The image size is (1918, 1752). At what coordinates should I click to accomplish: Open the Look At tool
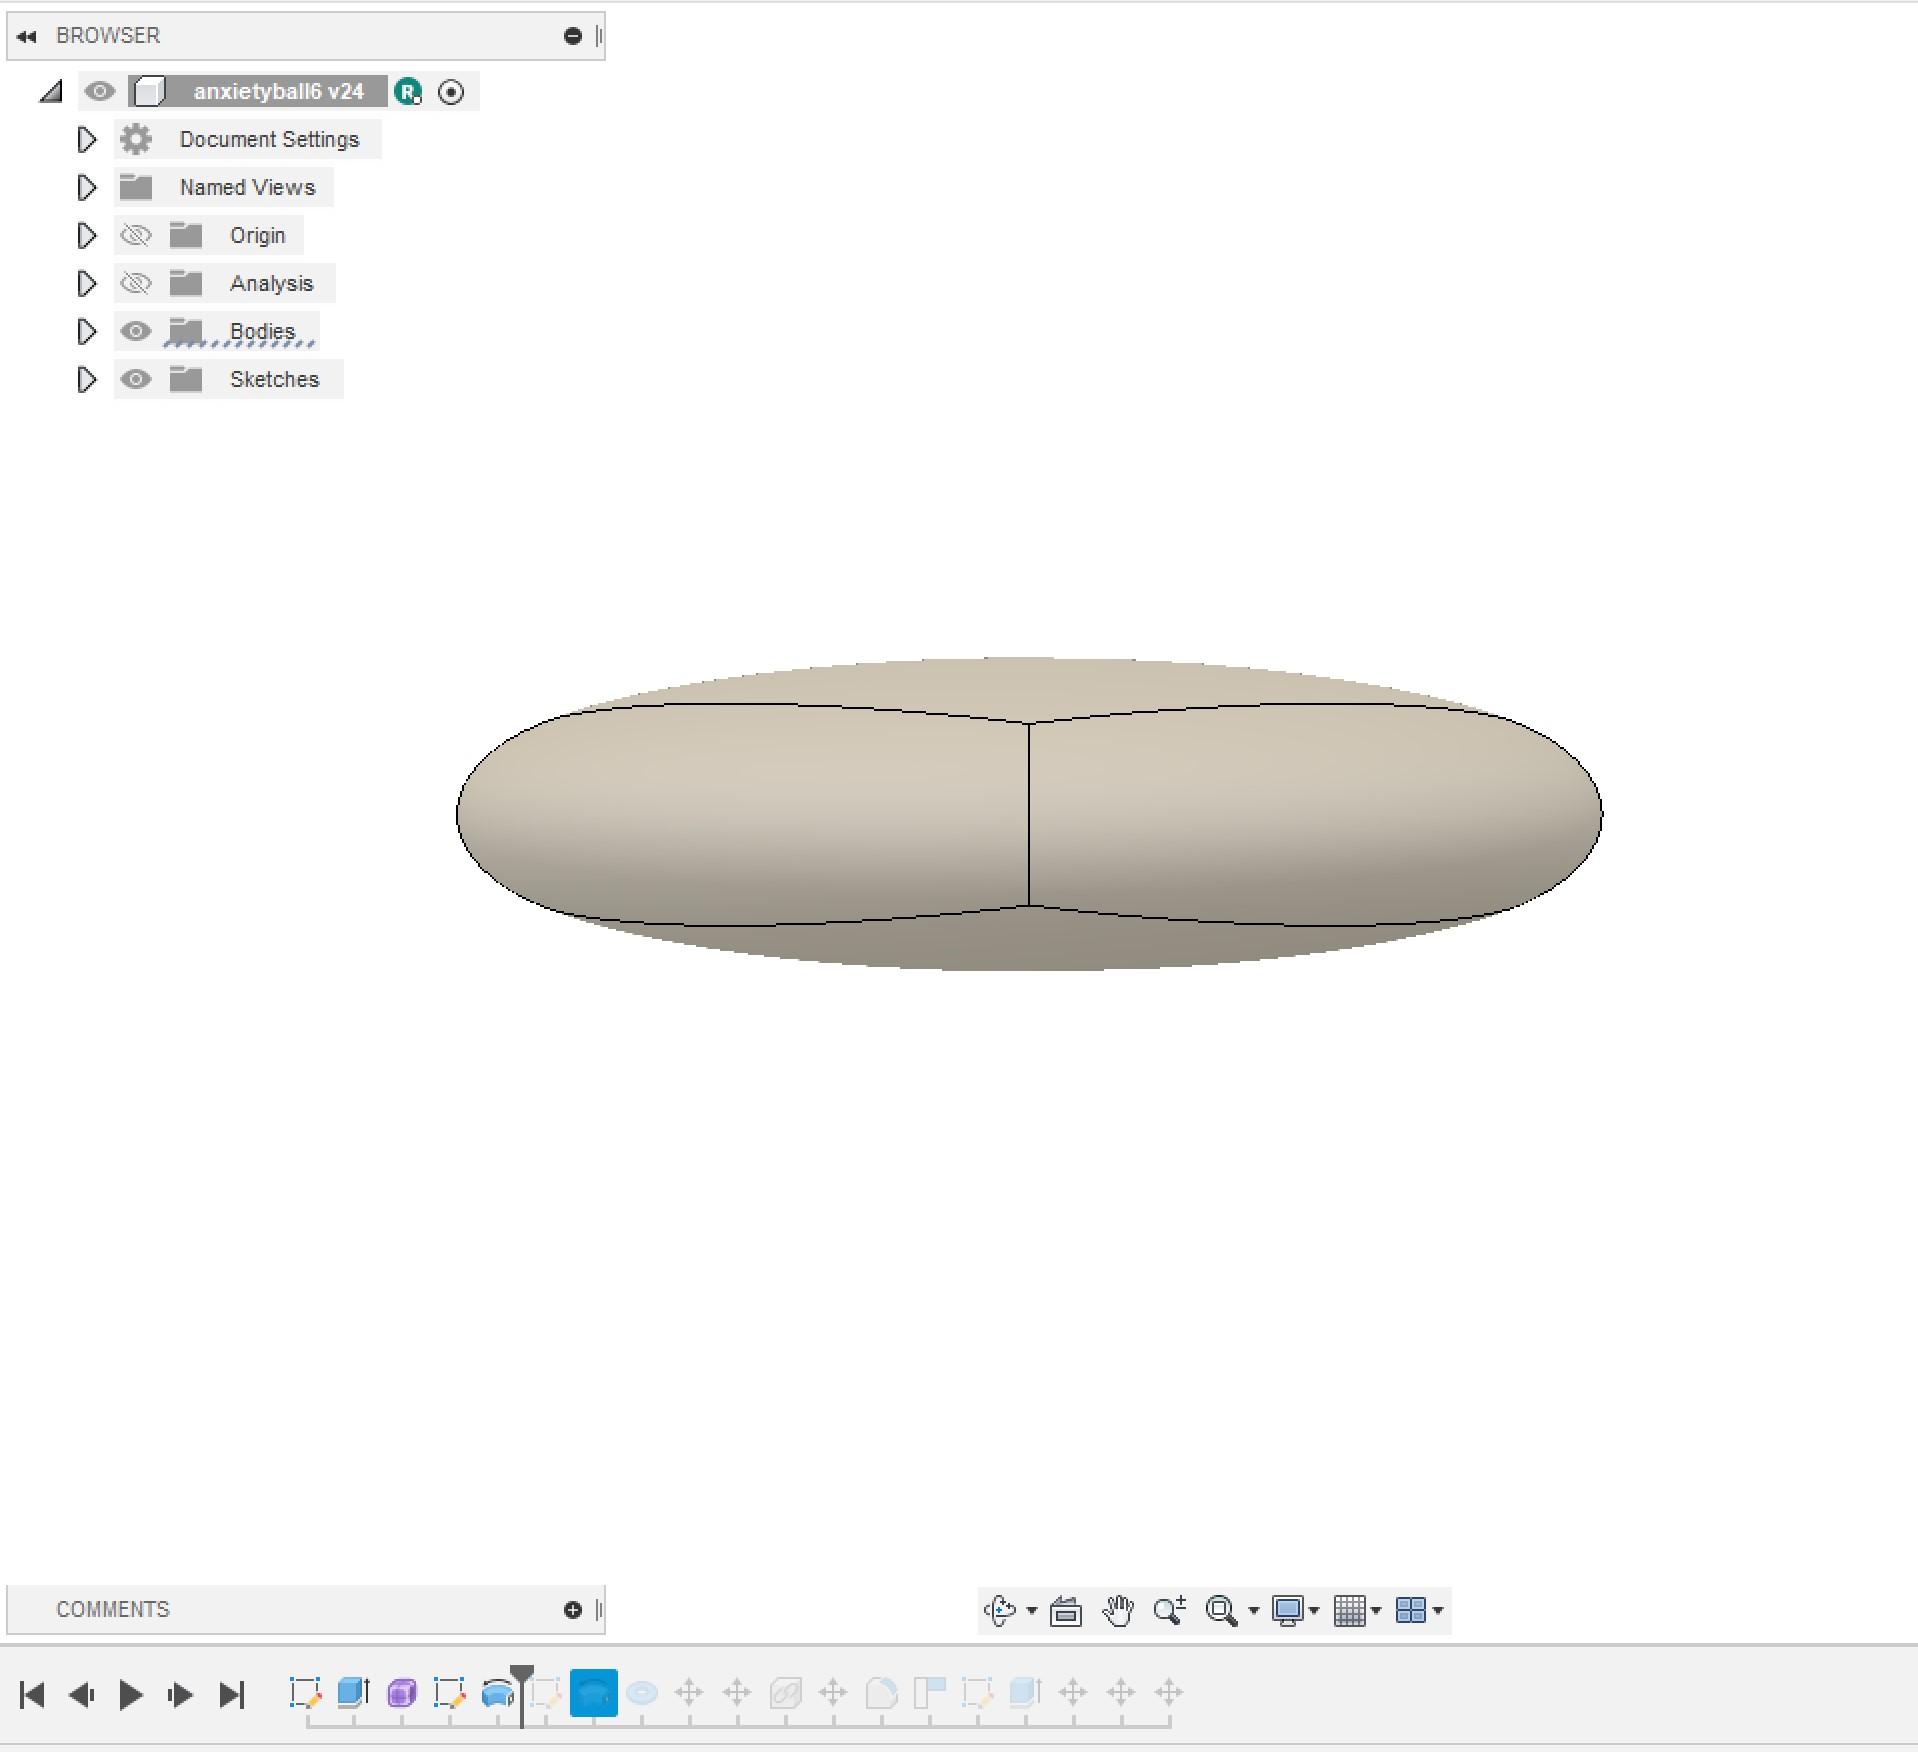1065,1610
